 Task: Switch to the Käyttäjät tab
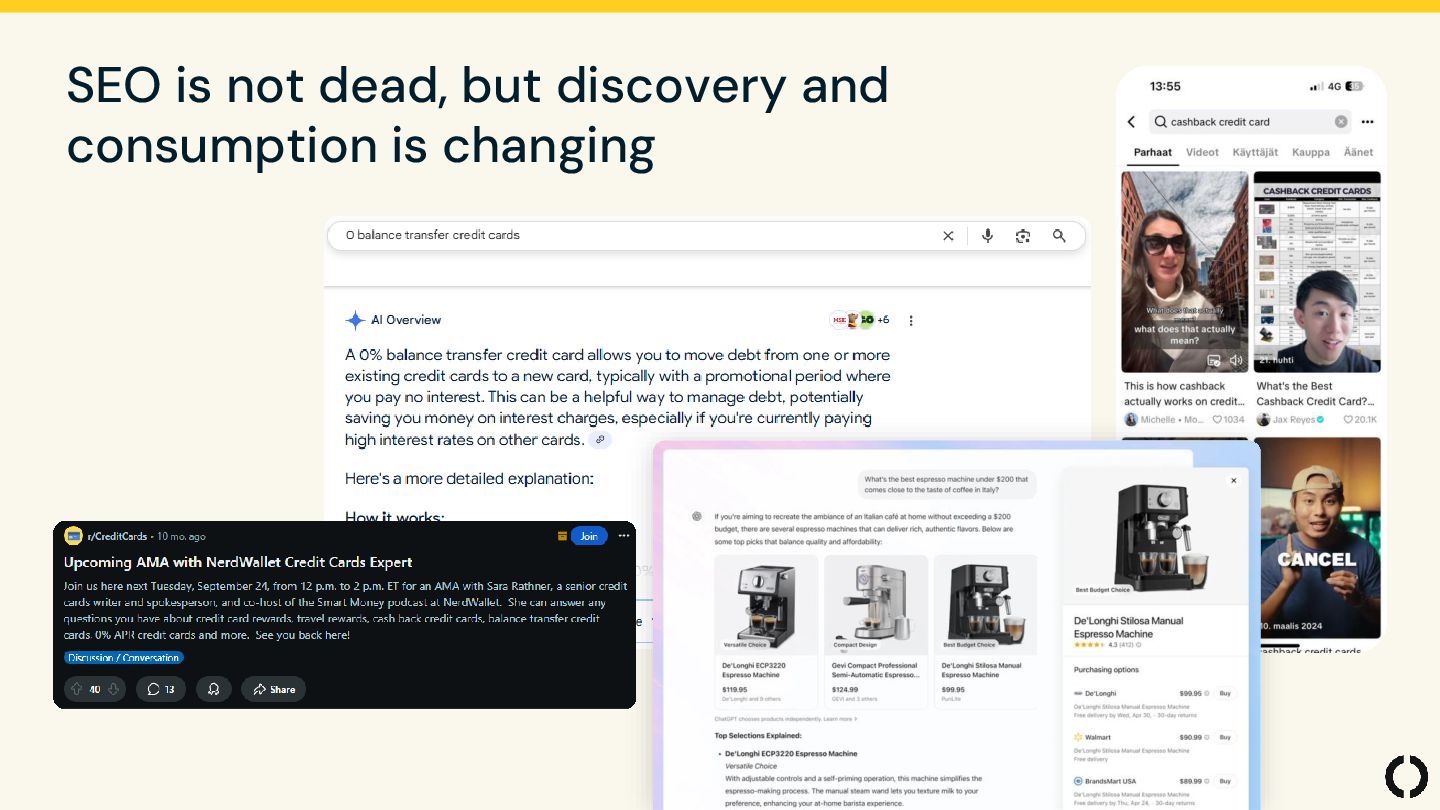pos(1255,153)
